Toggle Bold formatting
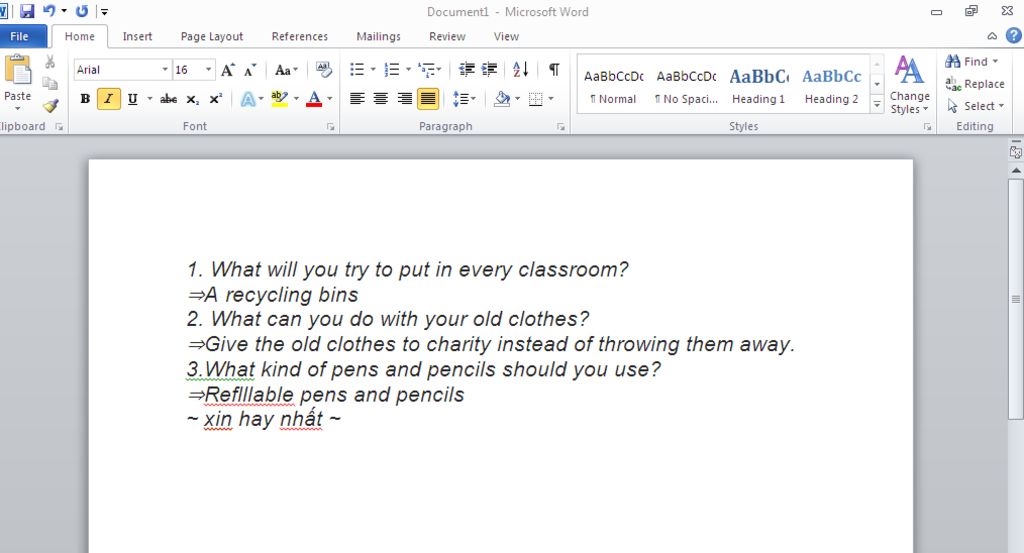This screenshot has width=1024, height=553. (85, 99)
